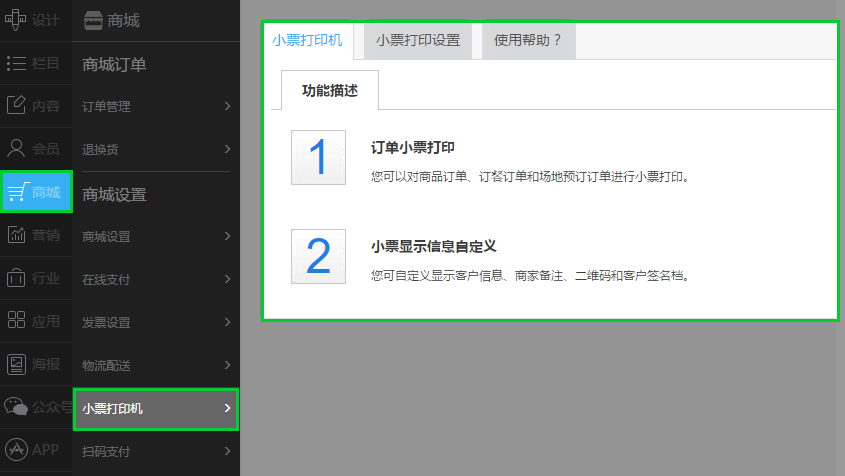This screenshot has height=476, width=845.
Task: Open the 设计 design sidebar icon
Action: tap(16, 19)
